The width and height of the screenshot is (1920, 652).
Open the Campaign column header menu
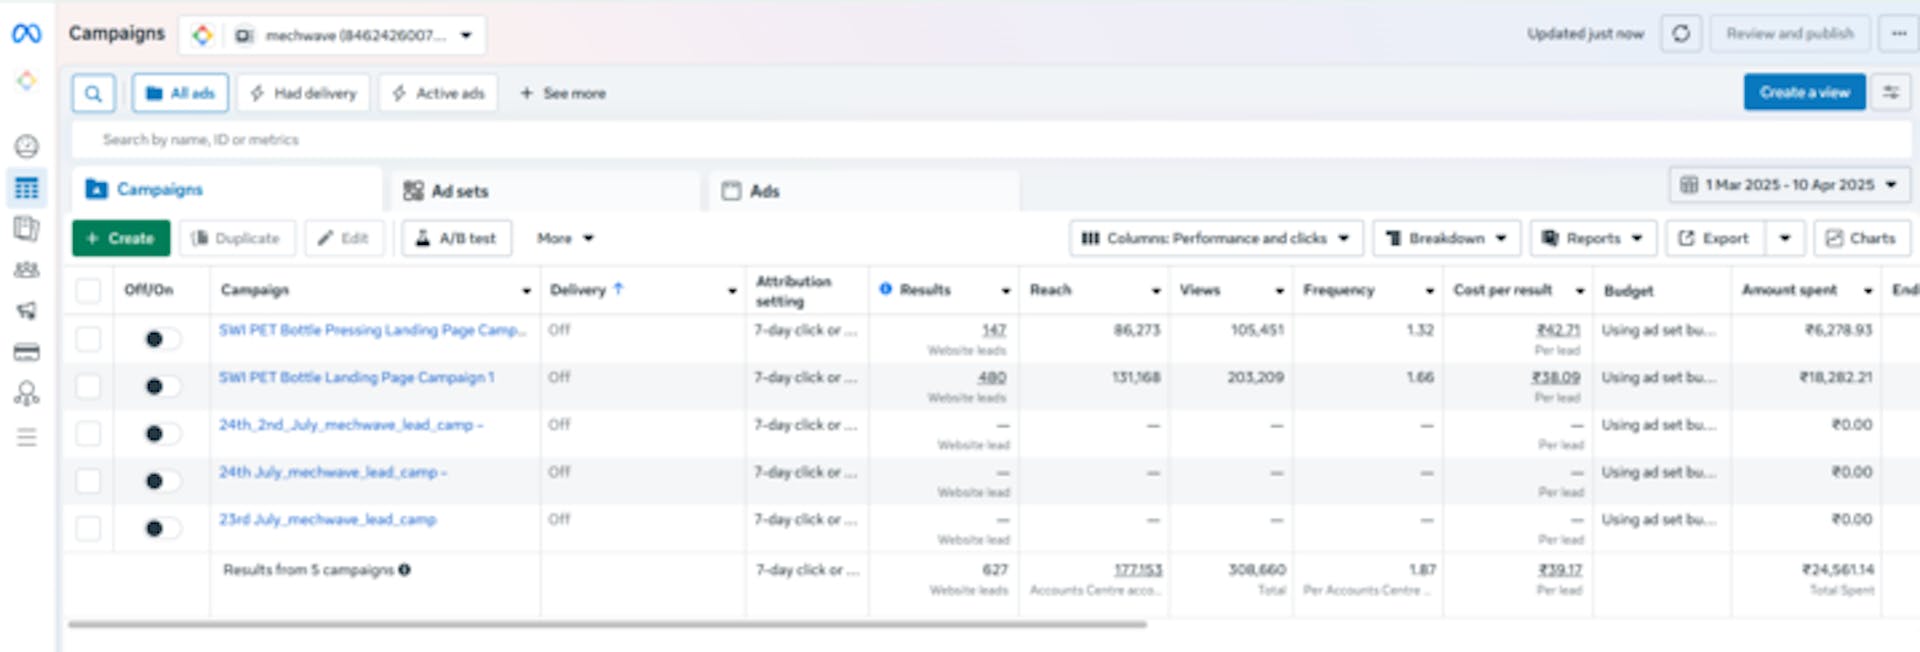526,291
